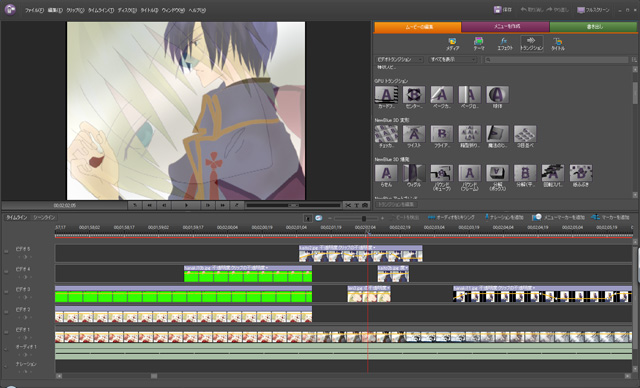This screenshot has width=640, height=388.
Task: Select the green 書き出し tab
Action: click(593, 27)
